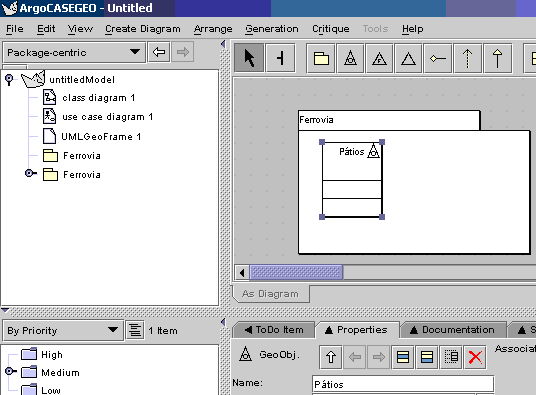
Task: Switch to the ToDo Item tab
Action: [x=274, y=330]
